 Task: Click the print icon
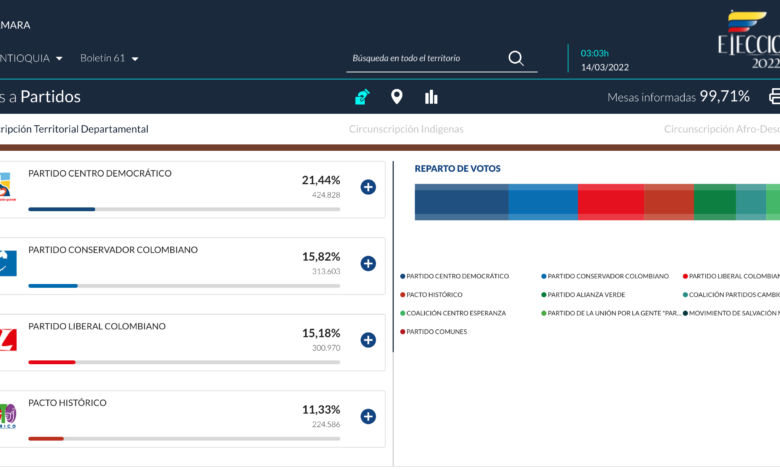click(x=773, y=97)
